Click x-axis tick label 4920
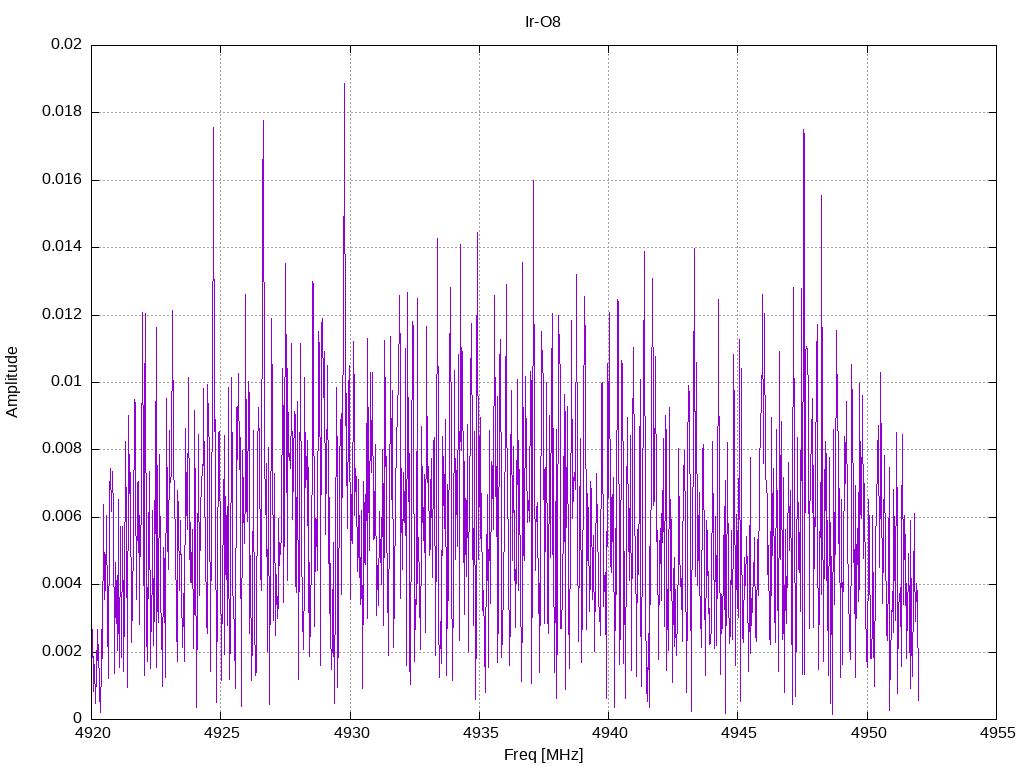The width and height of the screenshot is (1024, 768). [x=92, y=733]
